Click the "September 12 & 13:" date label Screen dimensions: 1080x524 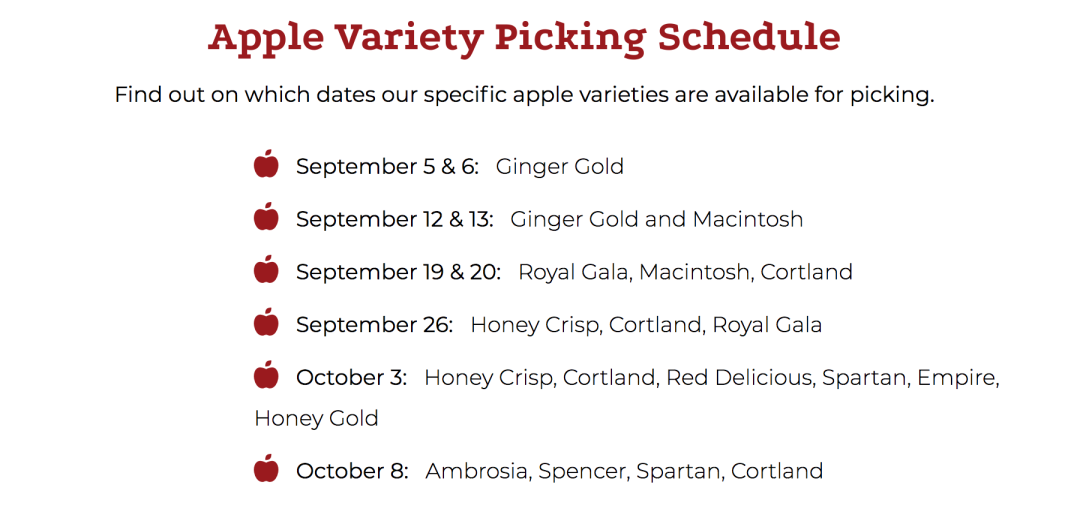(394, 219)
